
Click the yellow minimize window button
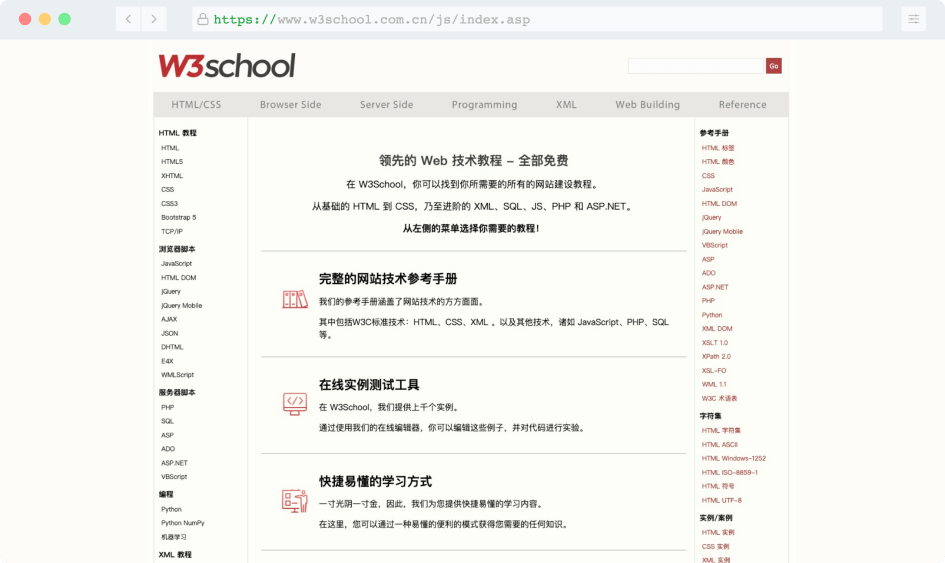[x=45, y=19]
